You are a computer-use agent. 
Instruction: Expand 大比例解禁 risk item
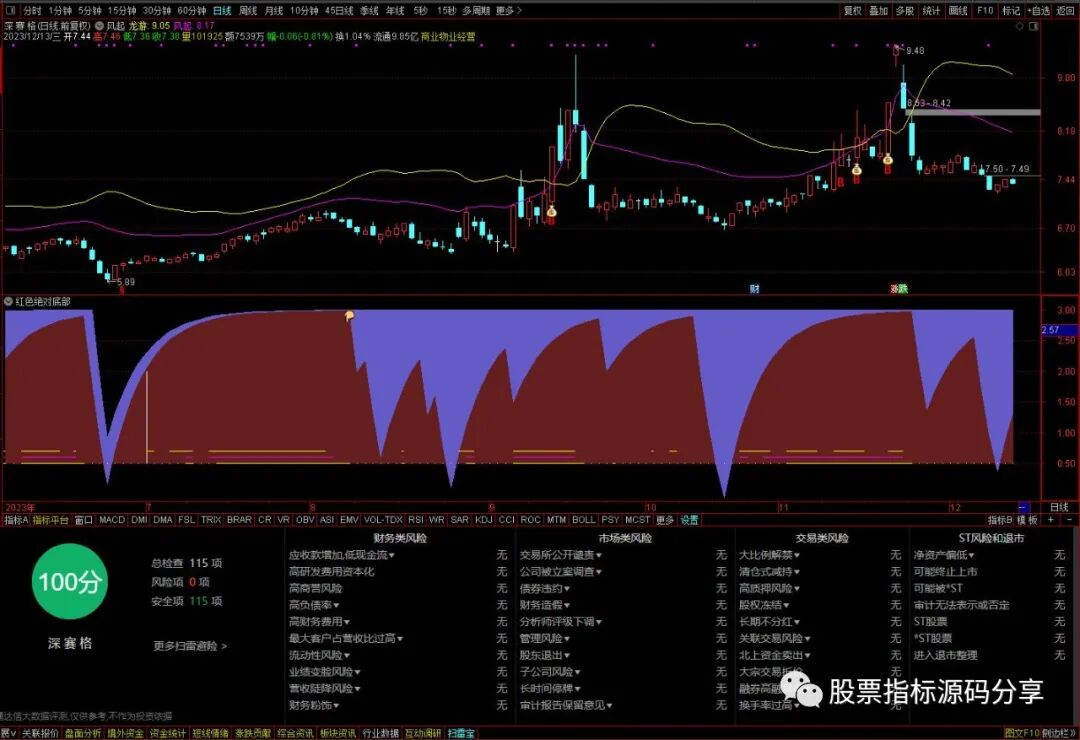click(769, 555)
